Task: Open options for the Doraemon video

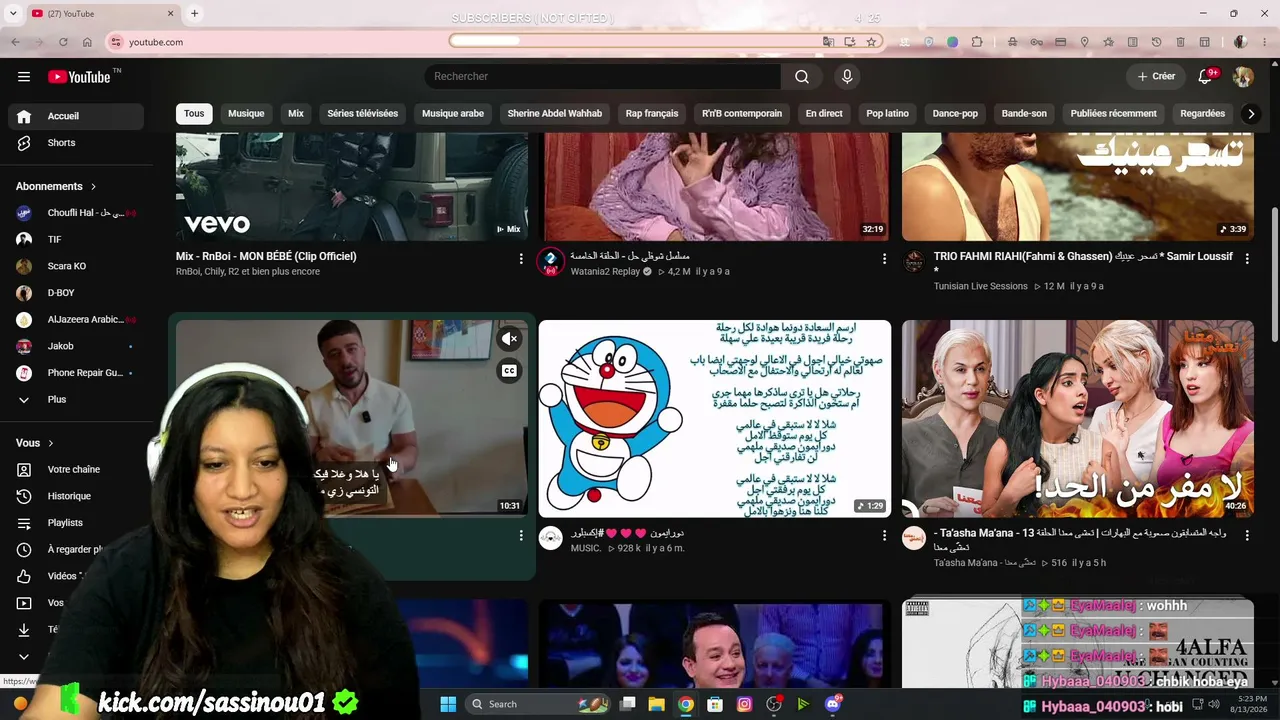Action: pyautogui.click(x=884, y=536)
